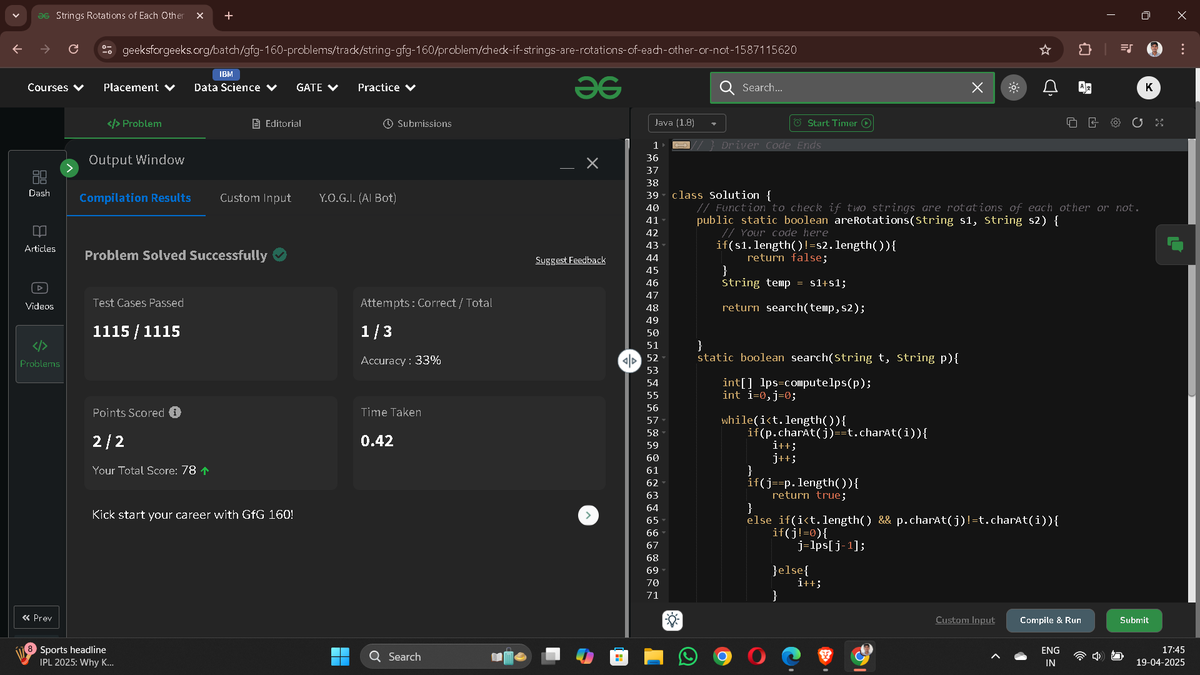Open the language translate icon
The image size is (1200, 675).
[x=1085, y=88]
